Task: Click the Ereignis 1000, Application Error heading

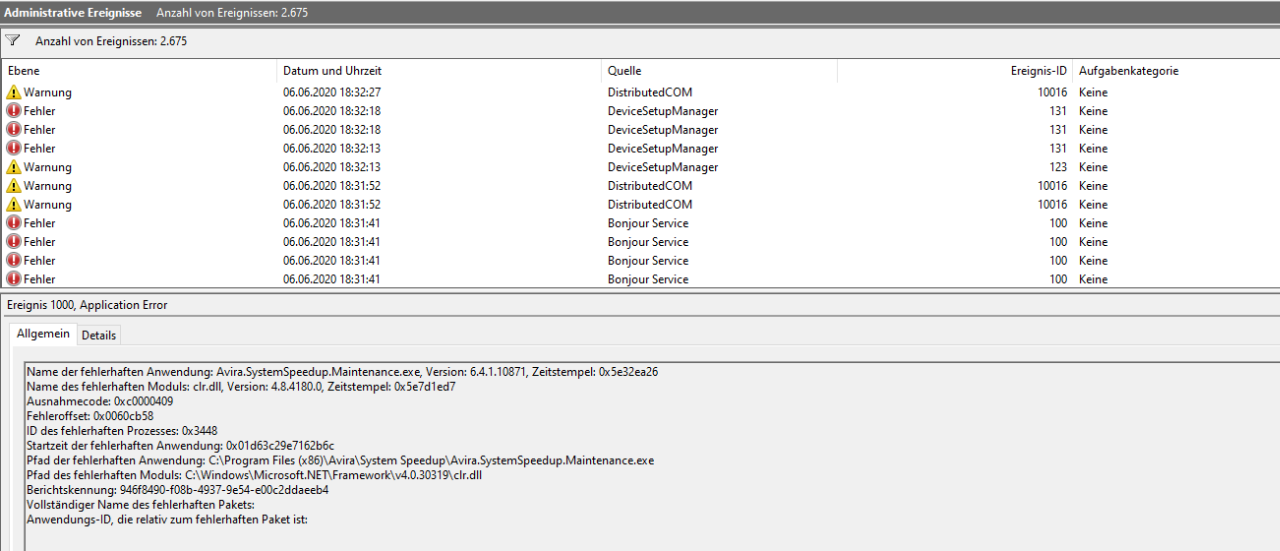Action: point(88,304)
